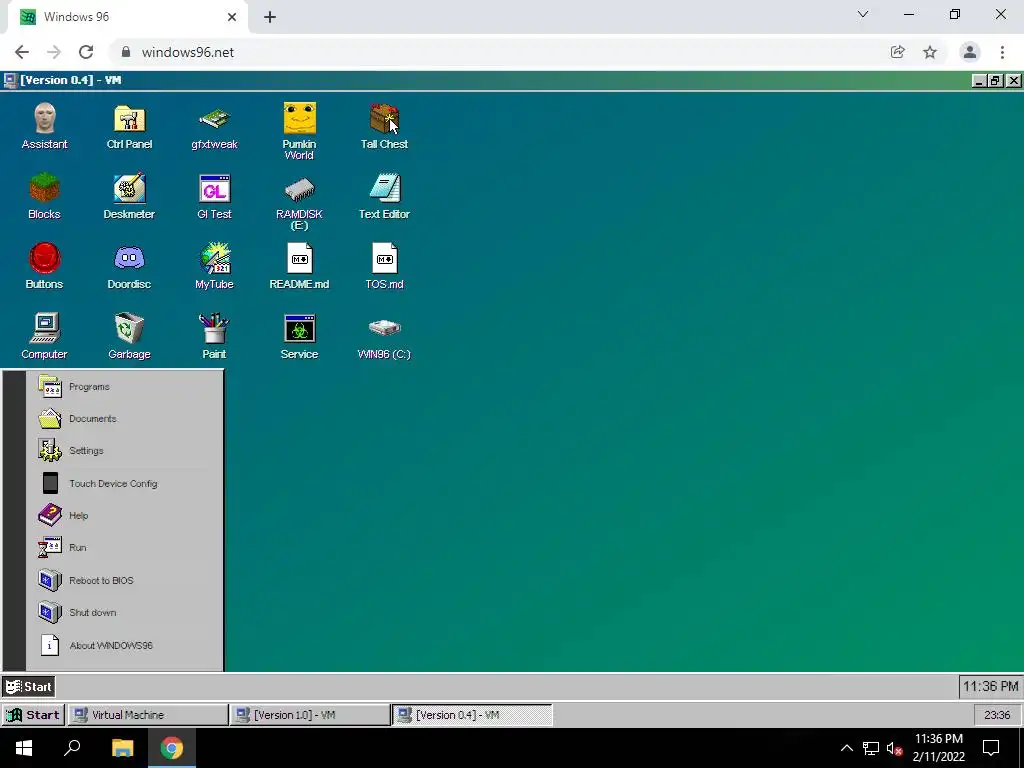Bookmark this page with the star icon
The height and width of the screenshot is (768, 1024).
point(930,52)
